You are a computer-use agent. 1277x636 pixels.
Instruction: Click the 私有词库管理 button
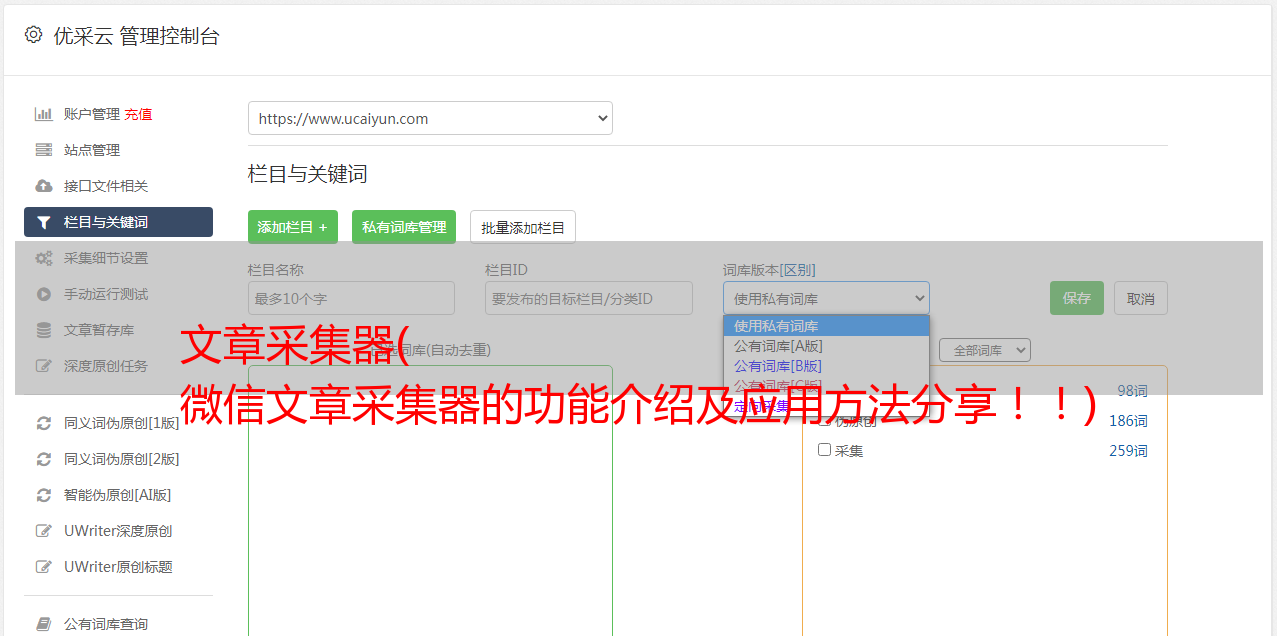(x=404, y=227)
